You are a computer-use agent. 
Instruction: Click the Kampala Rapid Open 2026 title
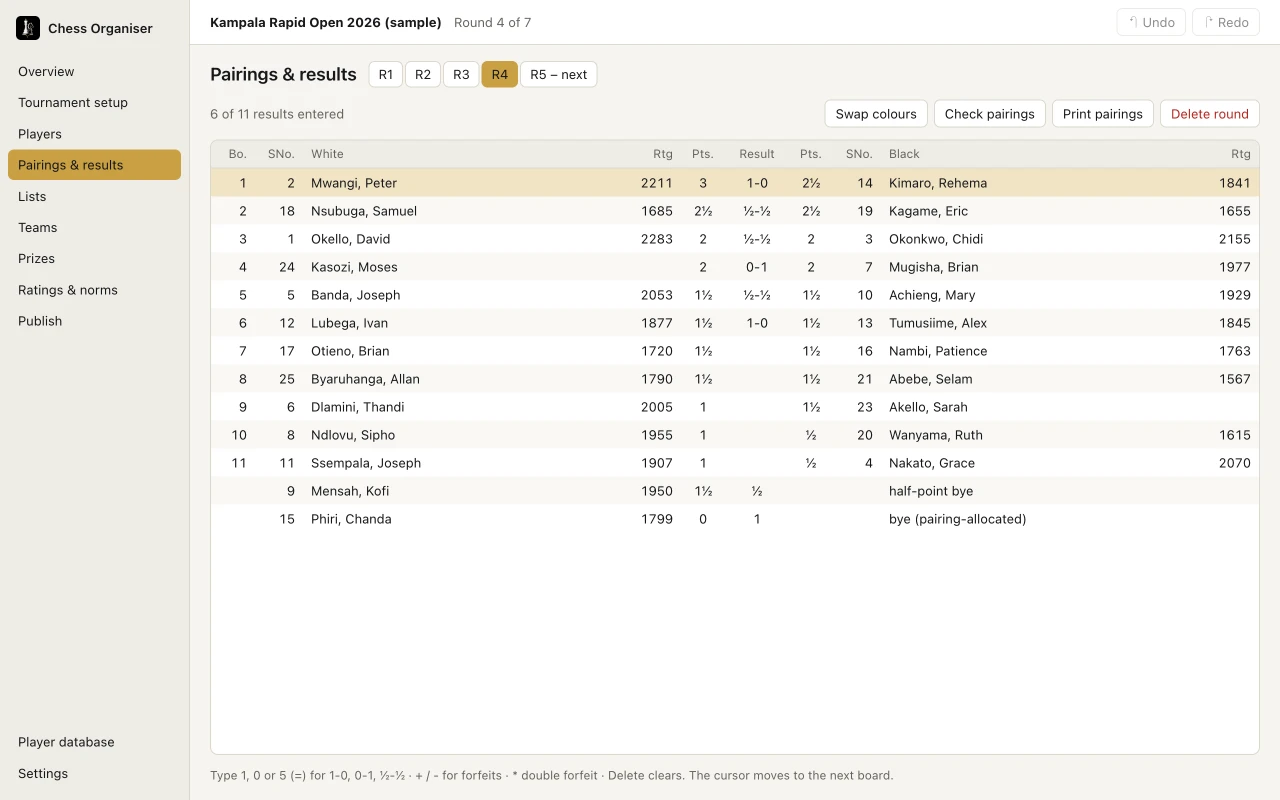pos(327,22)
